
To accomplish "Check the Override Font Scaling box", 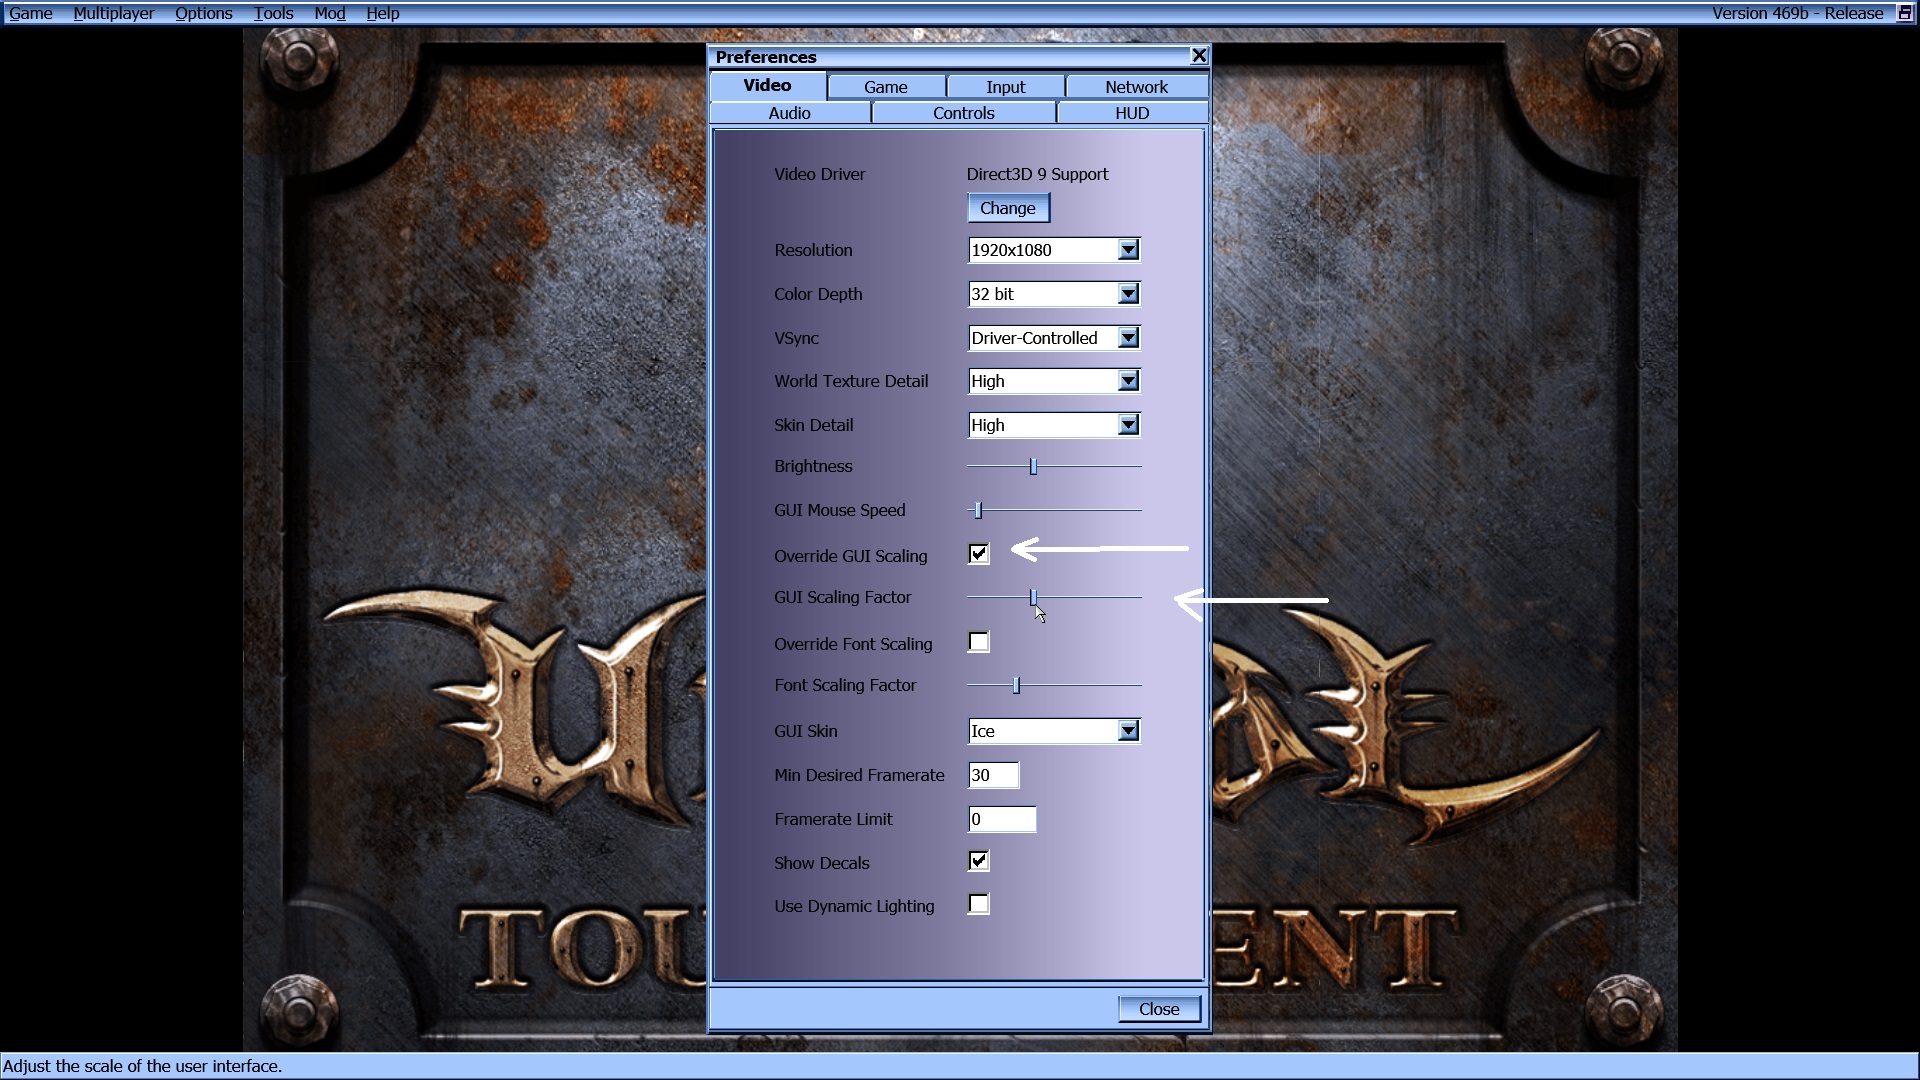I will coord(978,642).
